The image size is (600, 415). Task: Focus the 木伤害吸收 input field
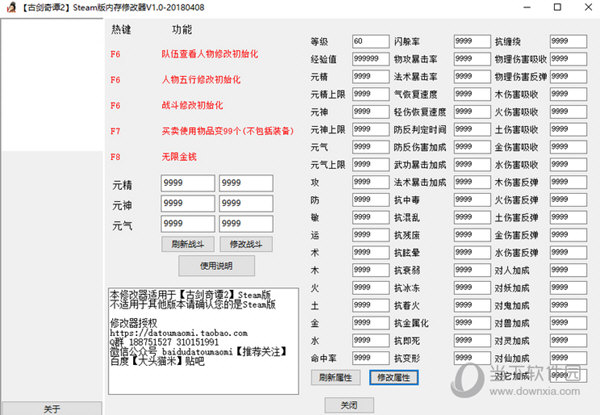point(568,94)
